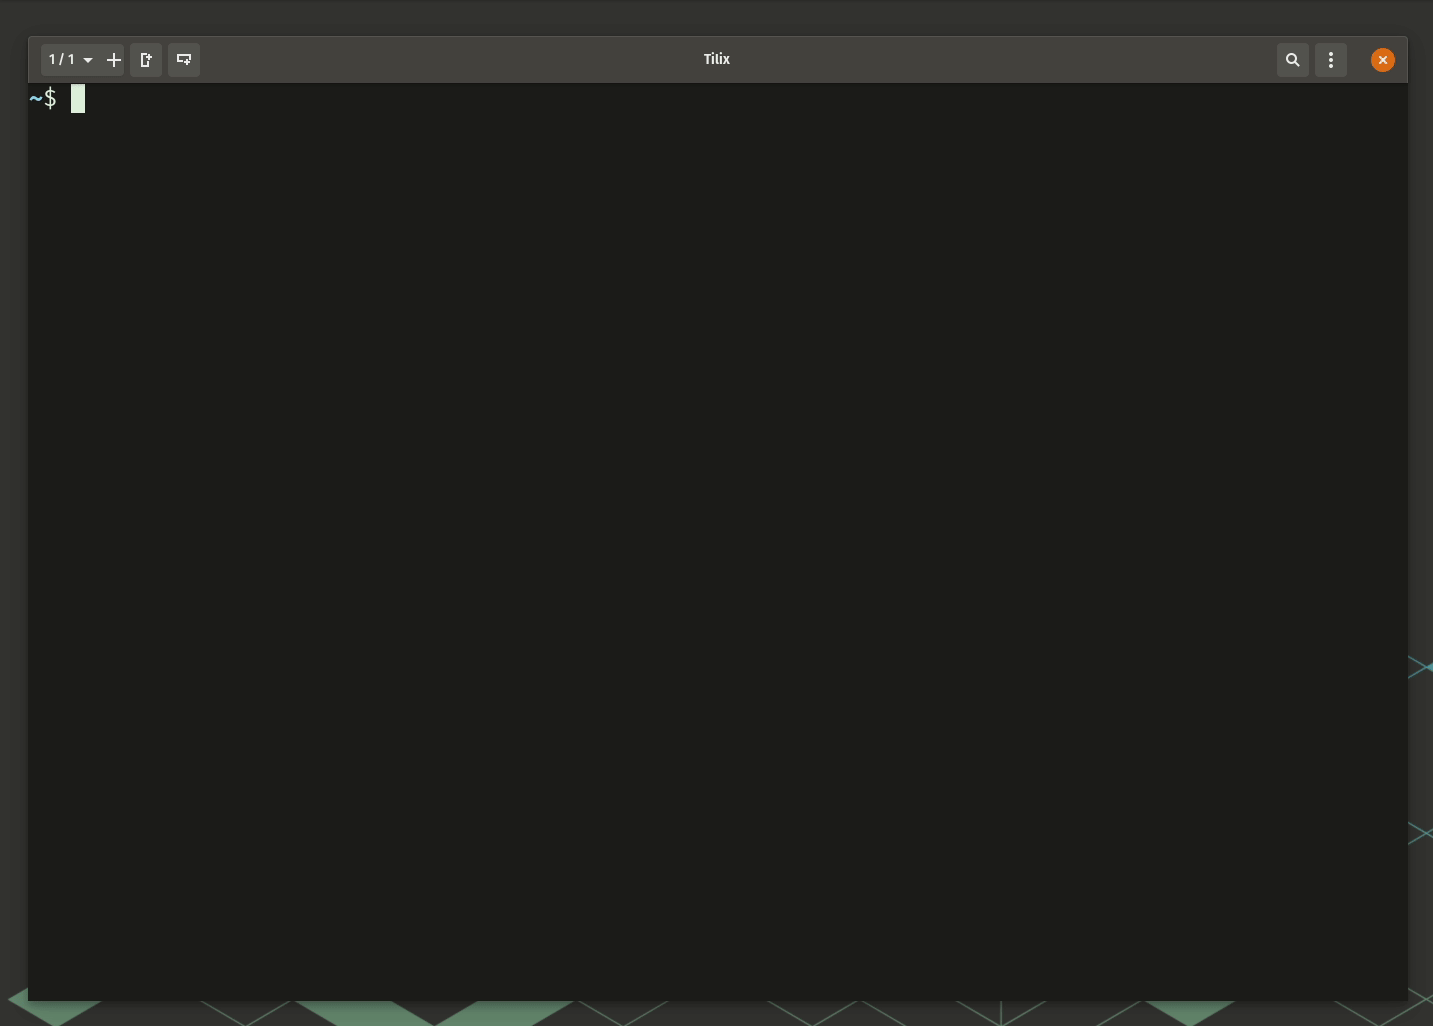Find text using the search button

[x=1293, y=60]
